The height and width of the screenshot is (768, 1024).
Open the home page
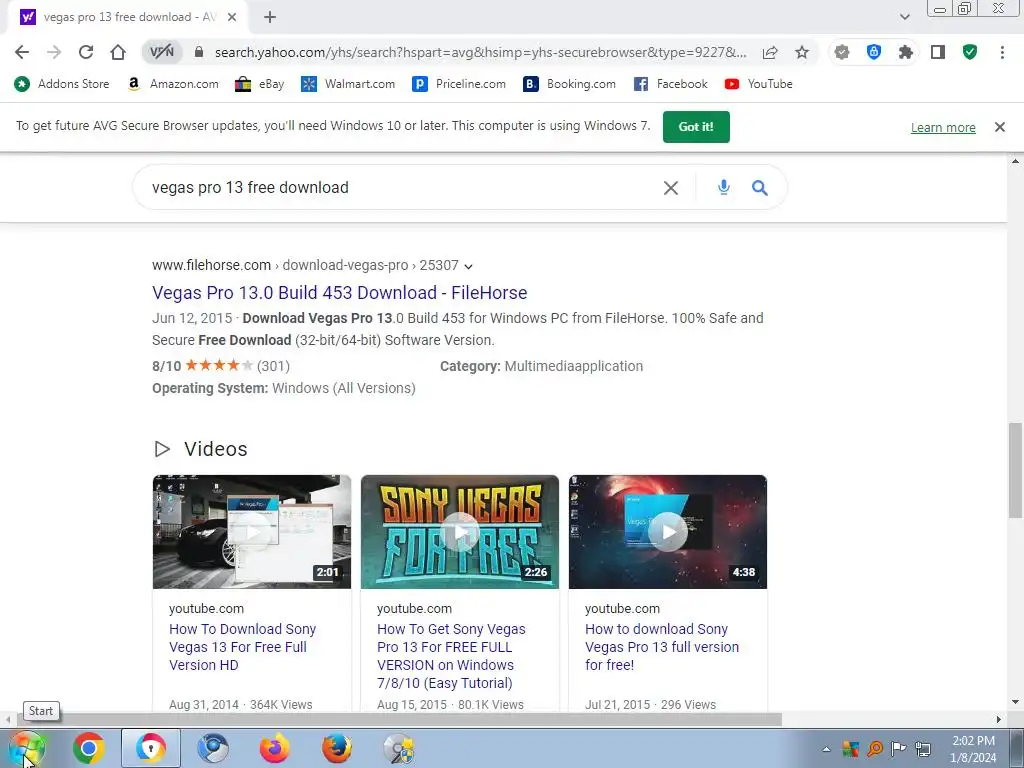click(x=118, y=52)
